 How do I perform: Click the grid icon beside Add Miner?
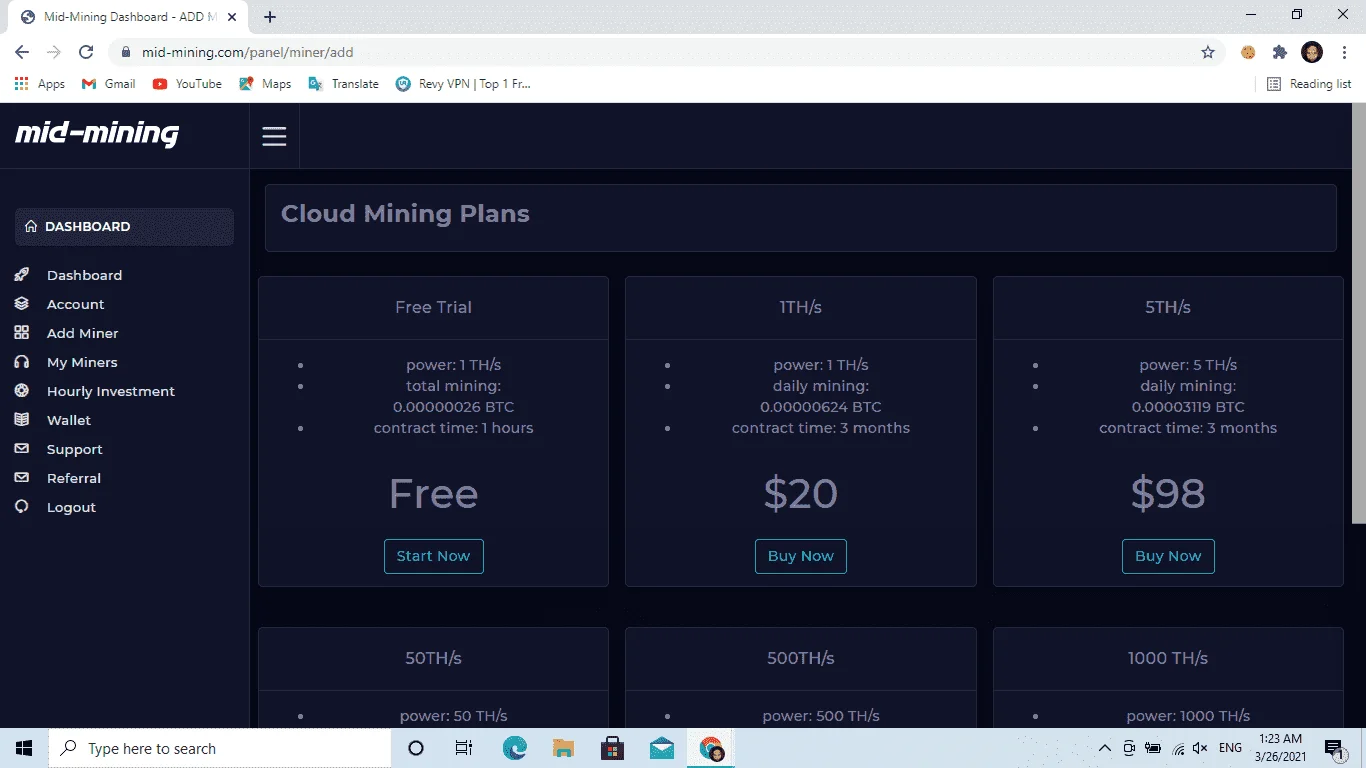pyautogui.click(x=22, y=333)
